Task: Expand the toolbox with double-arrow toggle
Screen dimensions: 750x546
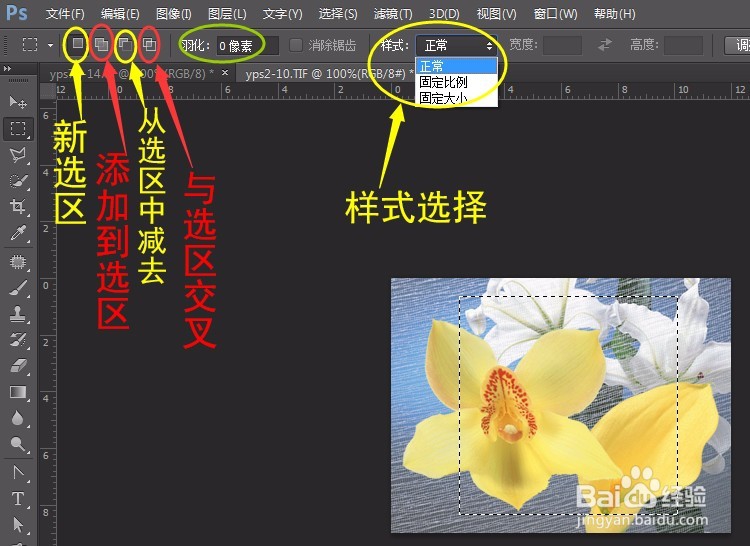Action: point(7,69)
